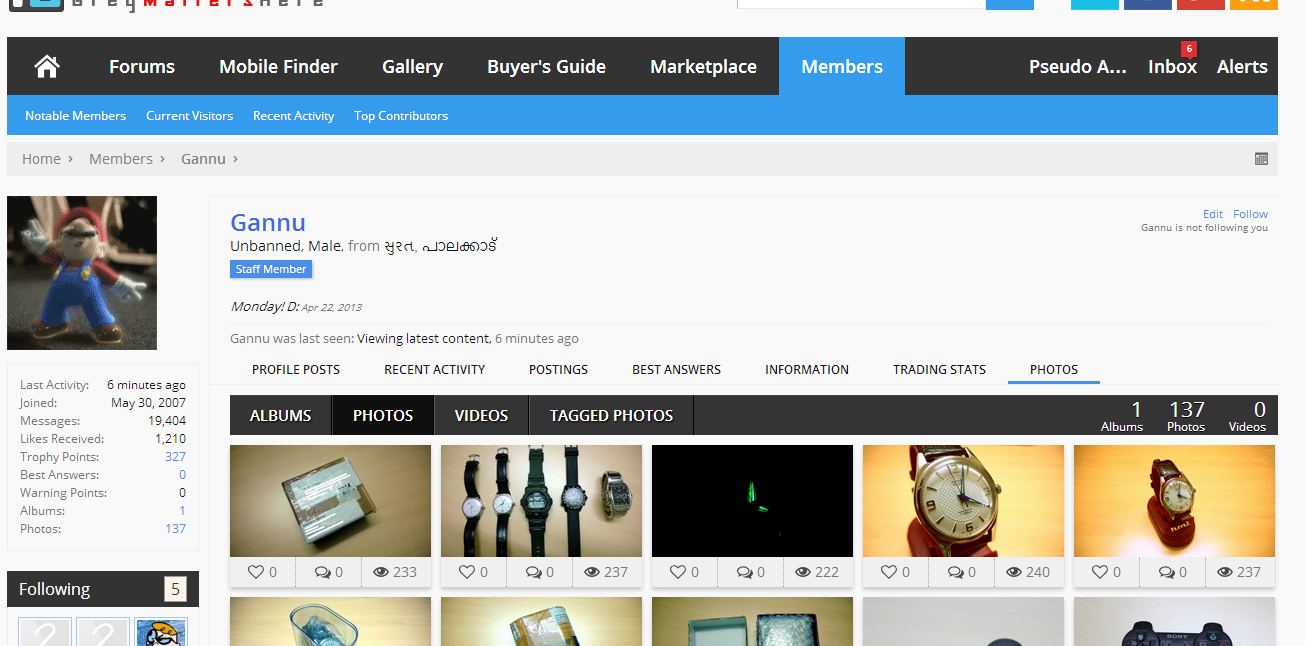
Task: Switch to Postings tab
Action: (558, 369)
